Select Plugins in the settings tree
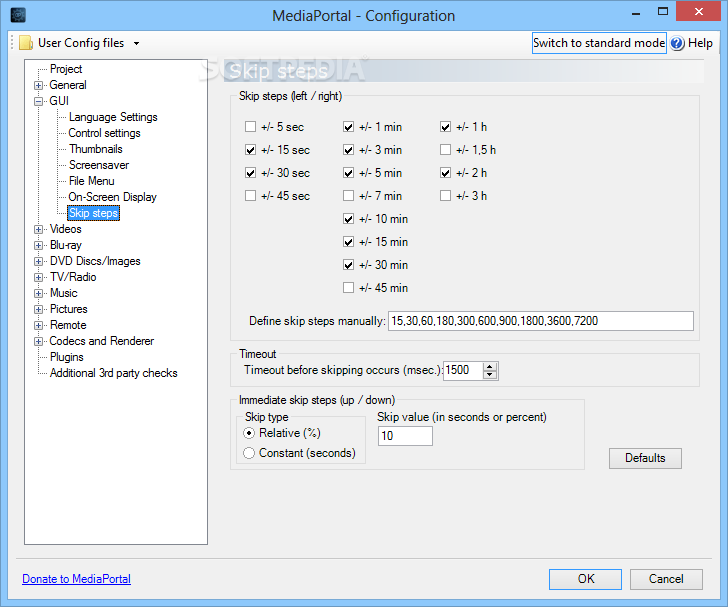This screenshot has width=728, height=607. tap(67, 357)
